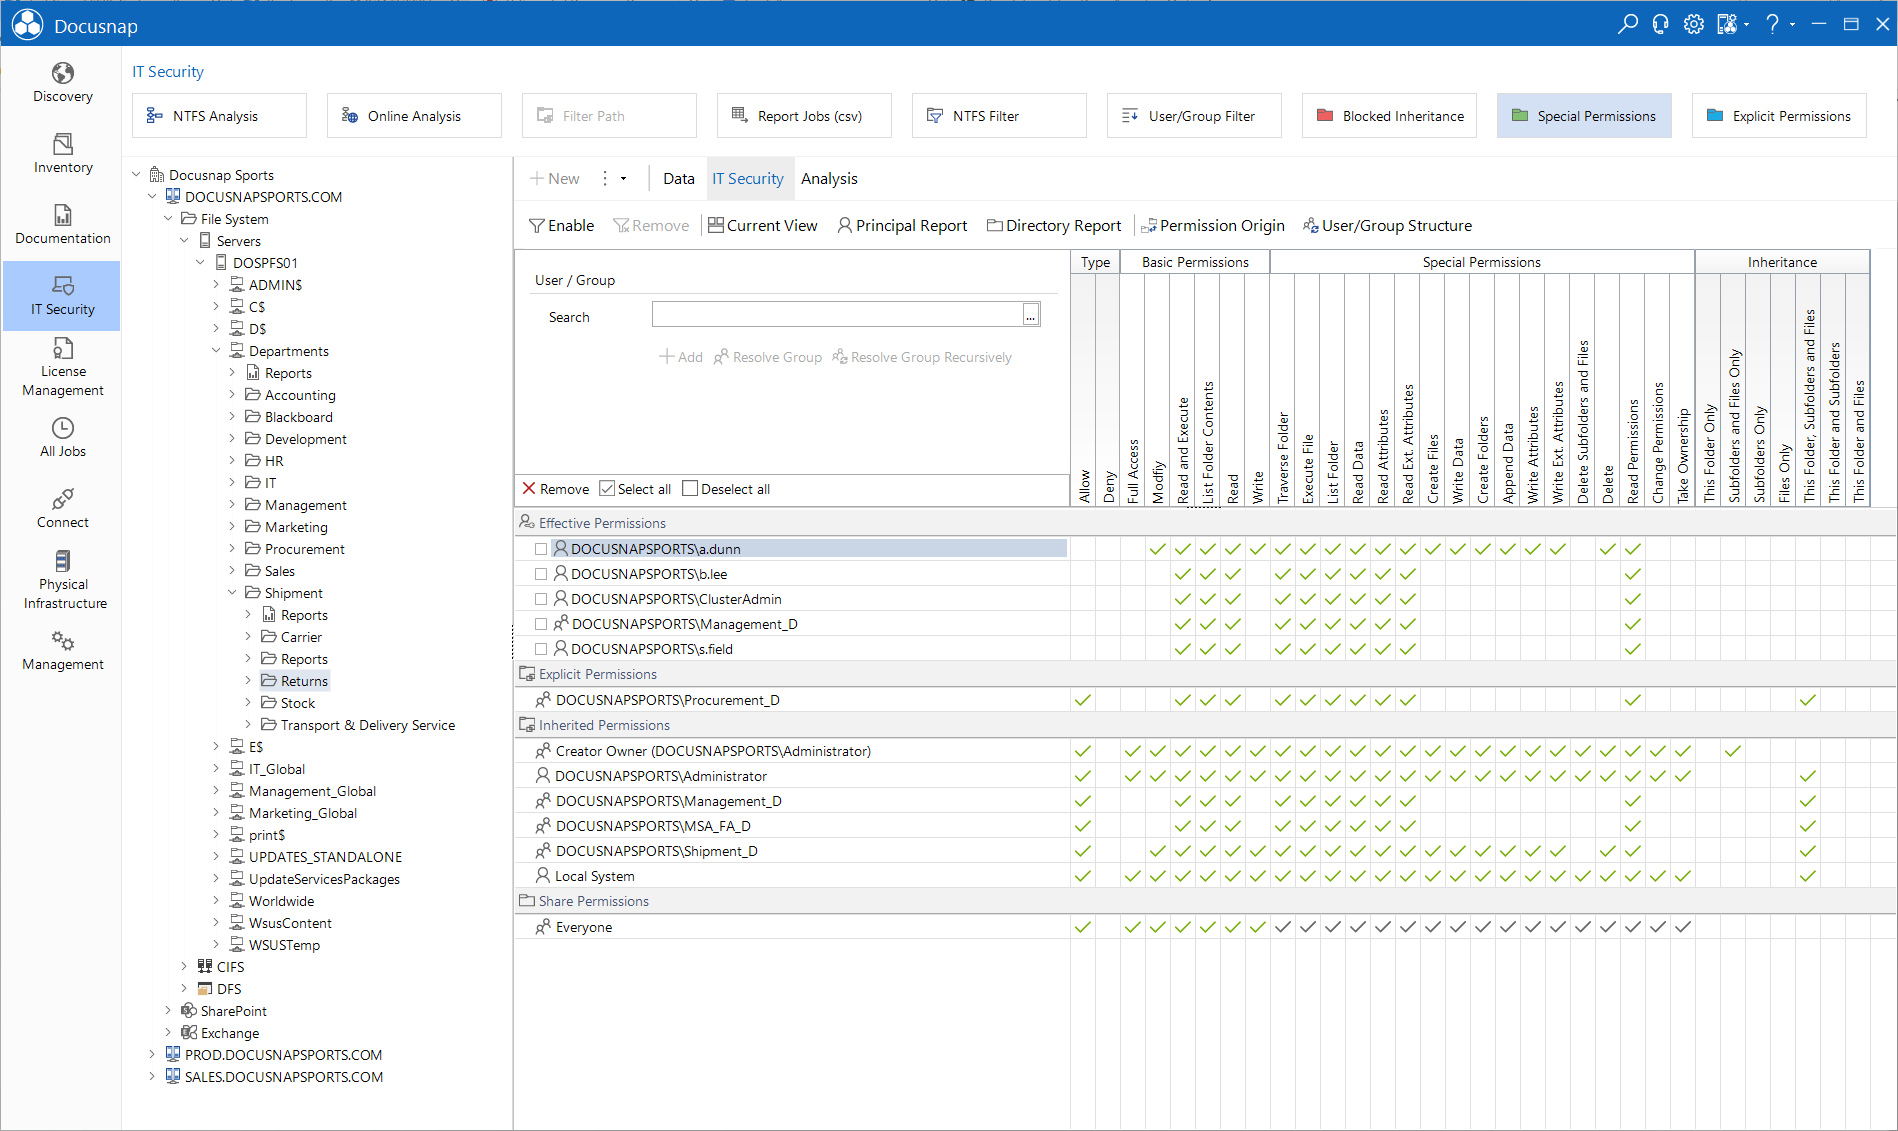This screenshot has height=1131, width=1898.
Task: Select the SharePoint node in tree
Action: [224, 1011]
